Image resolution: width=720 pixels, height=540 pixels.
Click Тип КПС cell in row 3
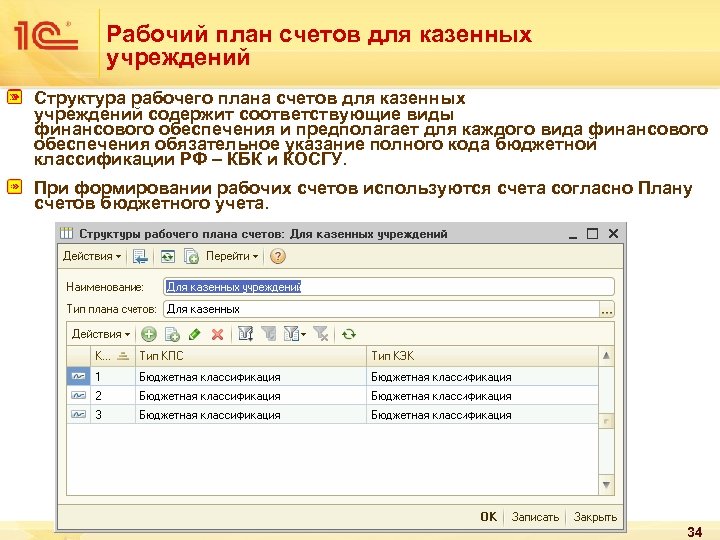click(251, 414)
